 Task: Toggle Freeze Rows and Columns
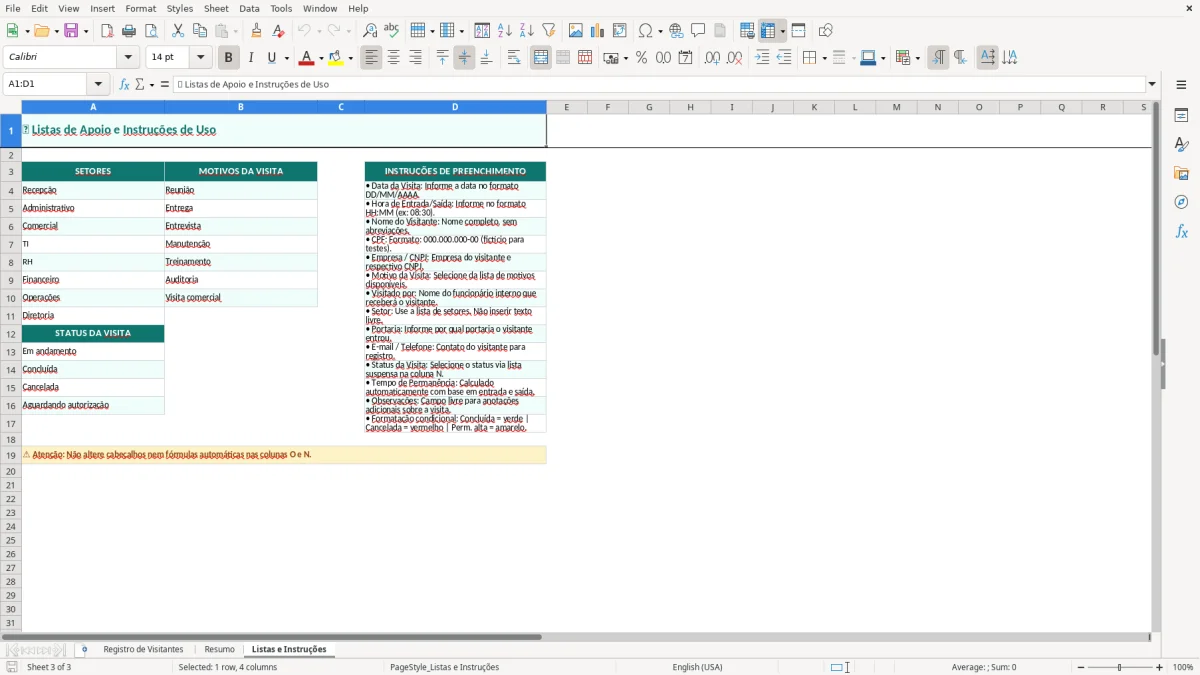tap(768, 31)
